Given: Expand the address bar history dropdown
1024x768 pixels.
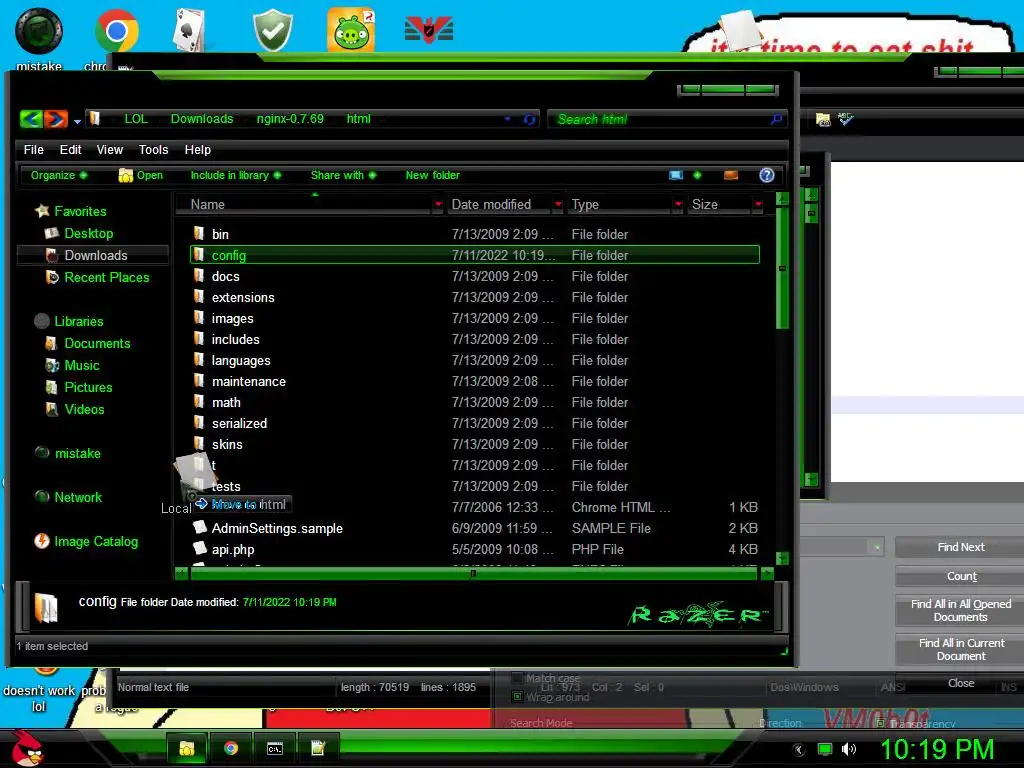Looking at the screenshot, I should (x=507, y=120).
